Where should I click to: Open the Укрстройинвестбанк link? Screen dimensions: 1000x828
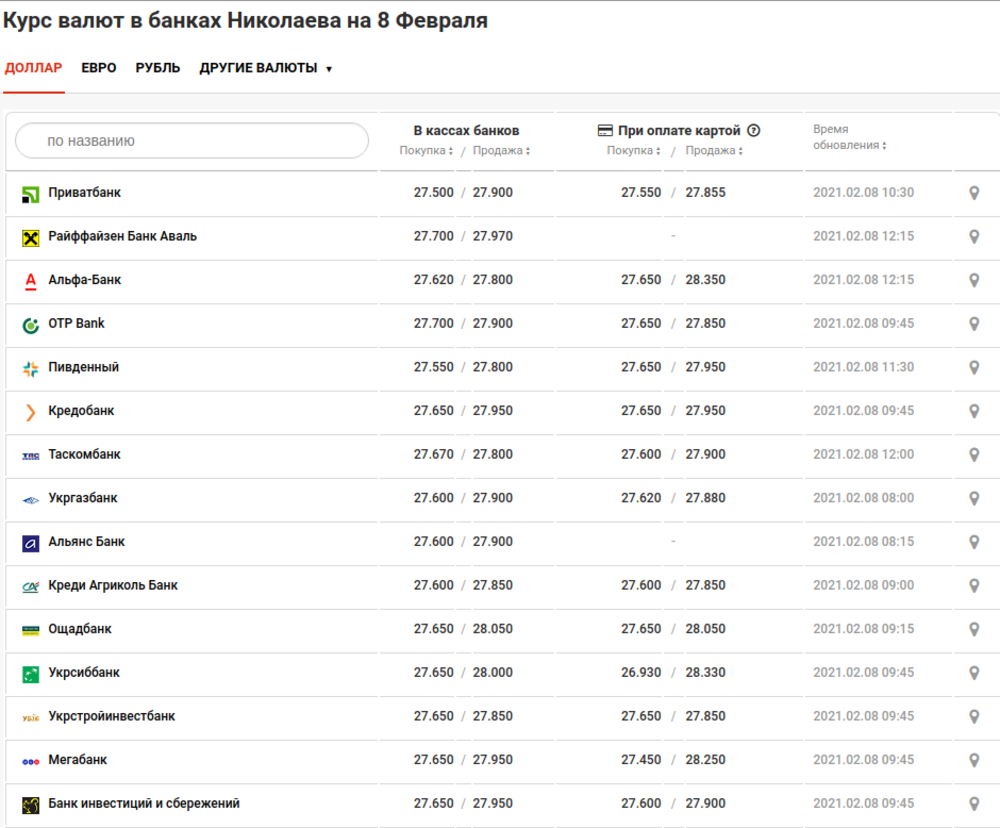click(112, 716)
